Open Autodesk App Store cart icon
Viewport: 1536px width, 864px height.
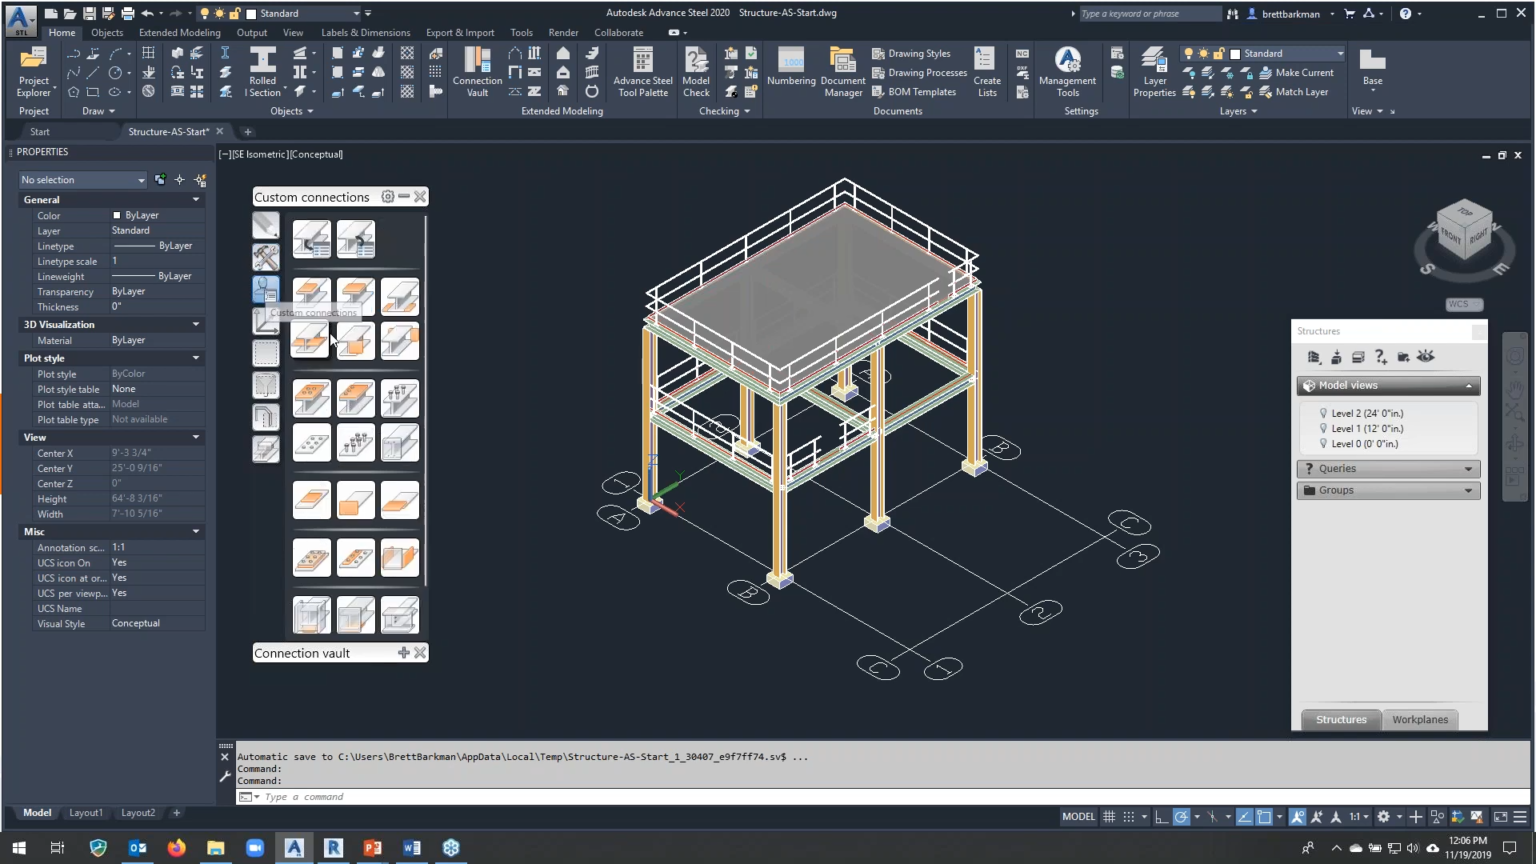pyautogui.click(x=1349, y=14)
